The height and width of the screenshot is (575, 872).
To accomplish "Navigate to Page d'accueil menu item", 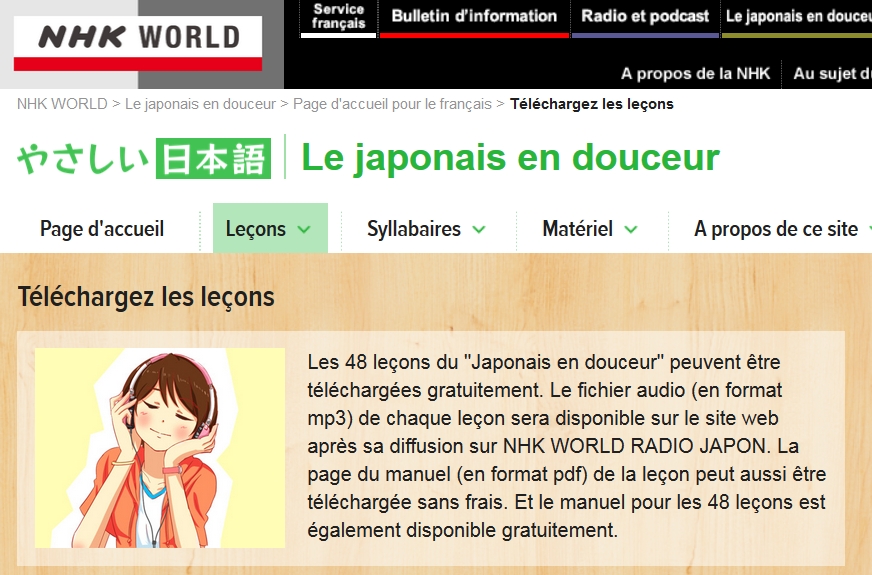I will (x=102, y=229).
